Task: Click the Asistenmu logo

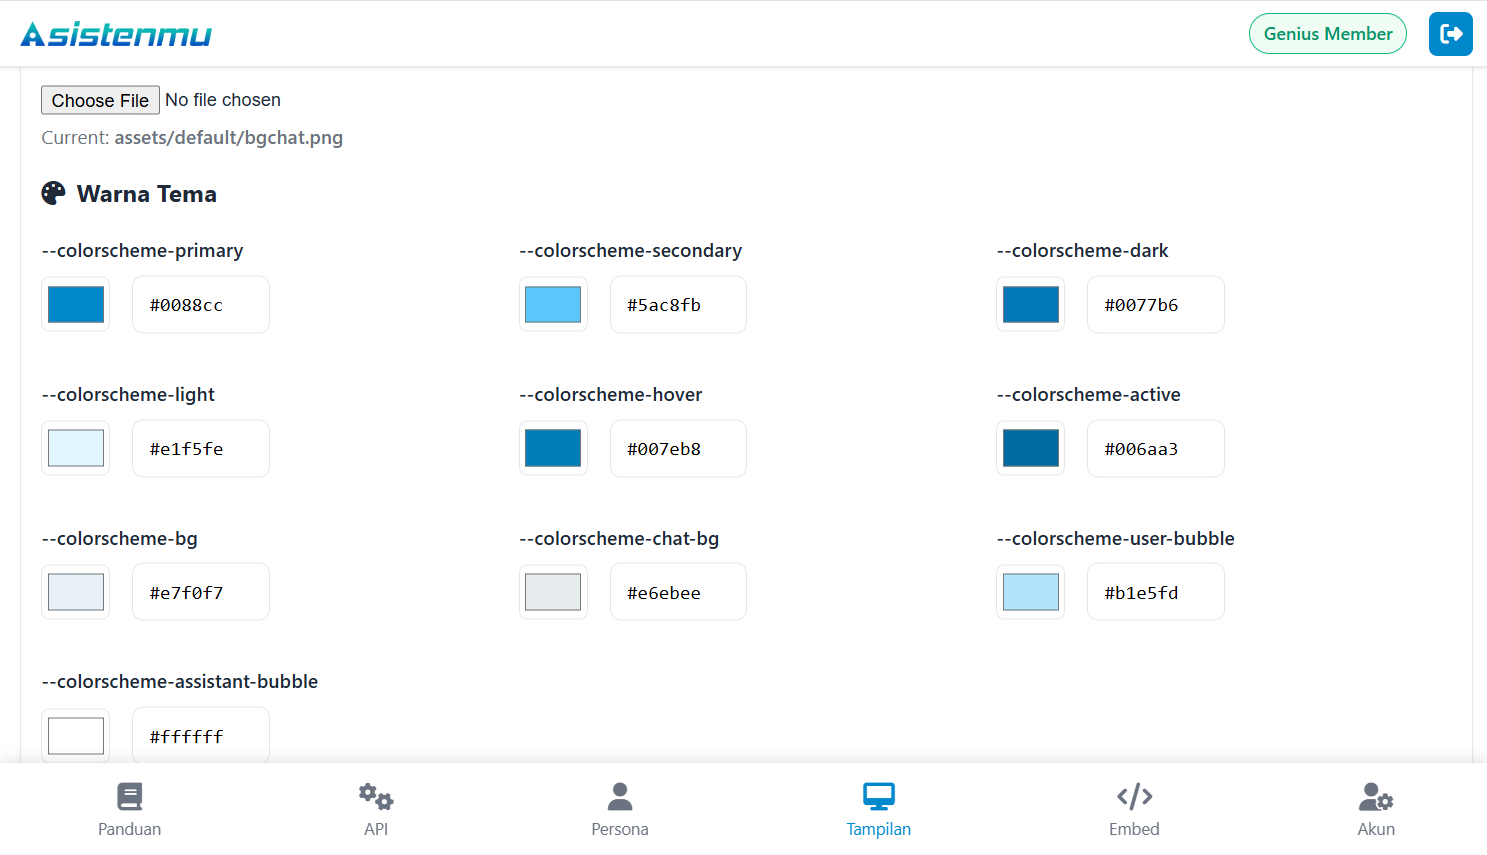Action: pyautogui.click(x=116, y=33)
